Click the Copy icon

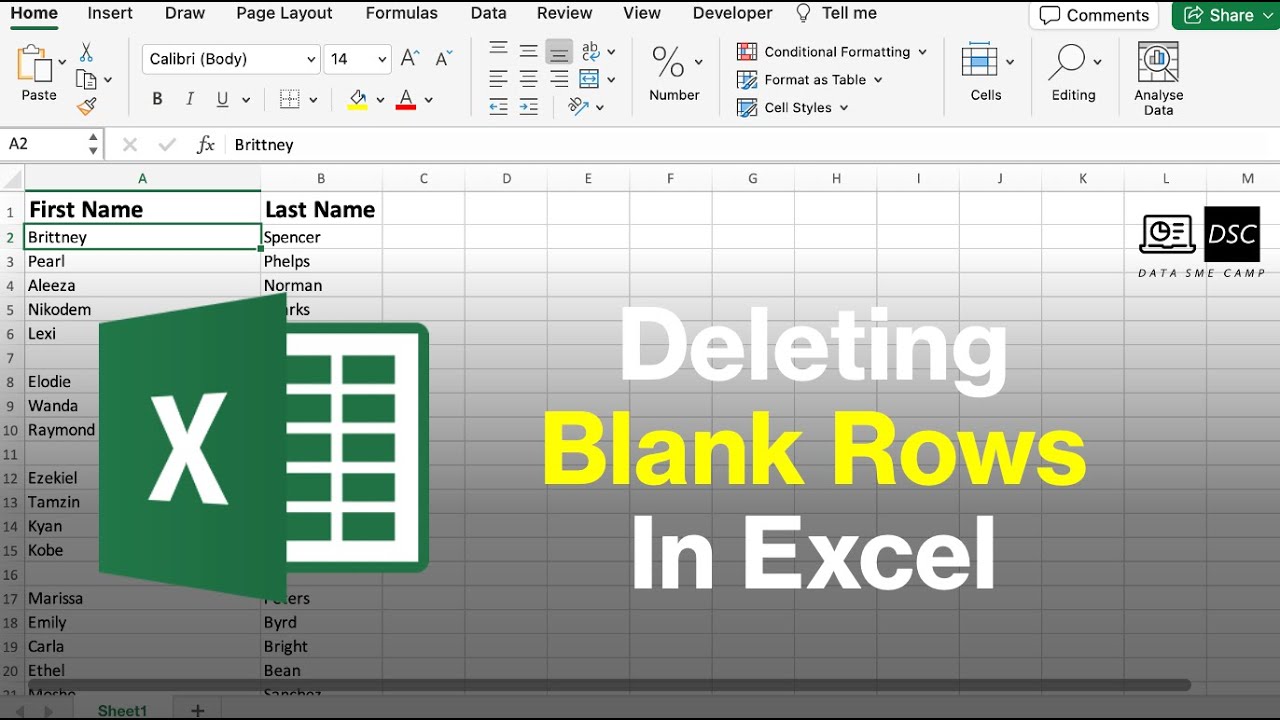click(86, 80)
